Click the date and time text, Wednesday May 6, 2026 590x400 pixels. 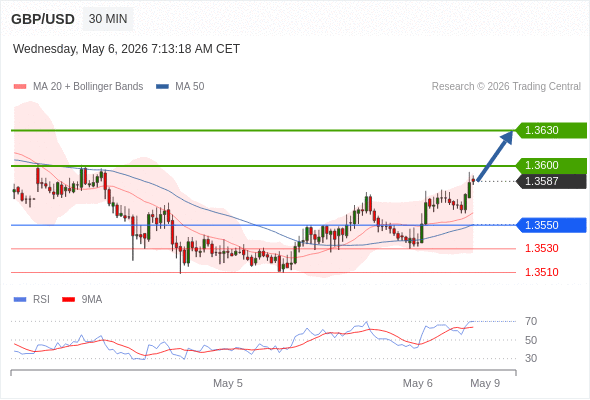(x=126, y=49)
